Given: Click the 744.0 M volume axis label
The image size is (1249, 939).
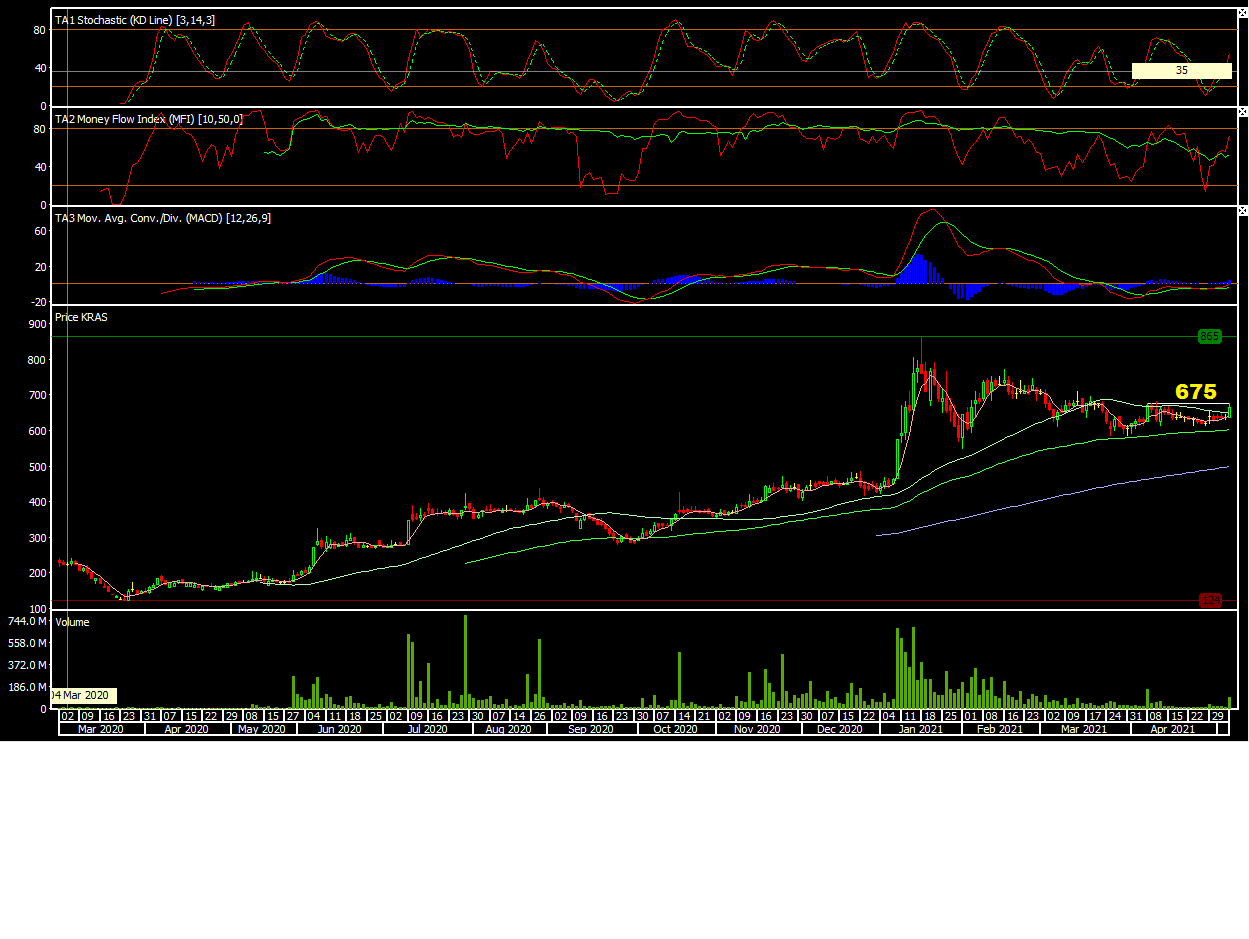Looking at the screenshot, I should click(x=26, y=621).
